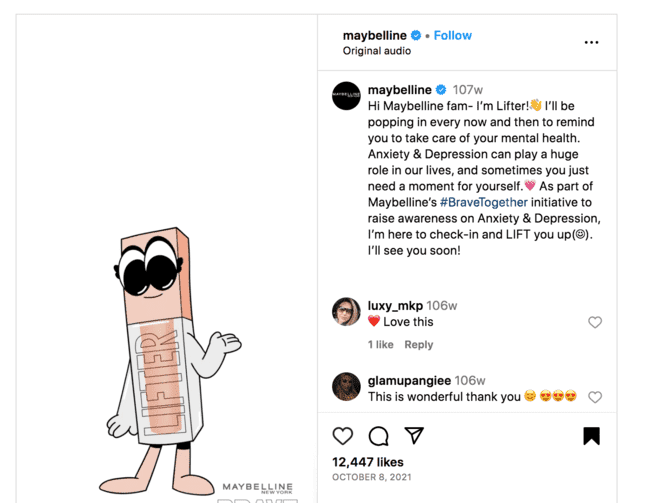
Task: Open the Original audio link
Action: (x=378, y=50)
